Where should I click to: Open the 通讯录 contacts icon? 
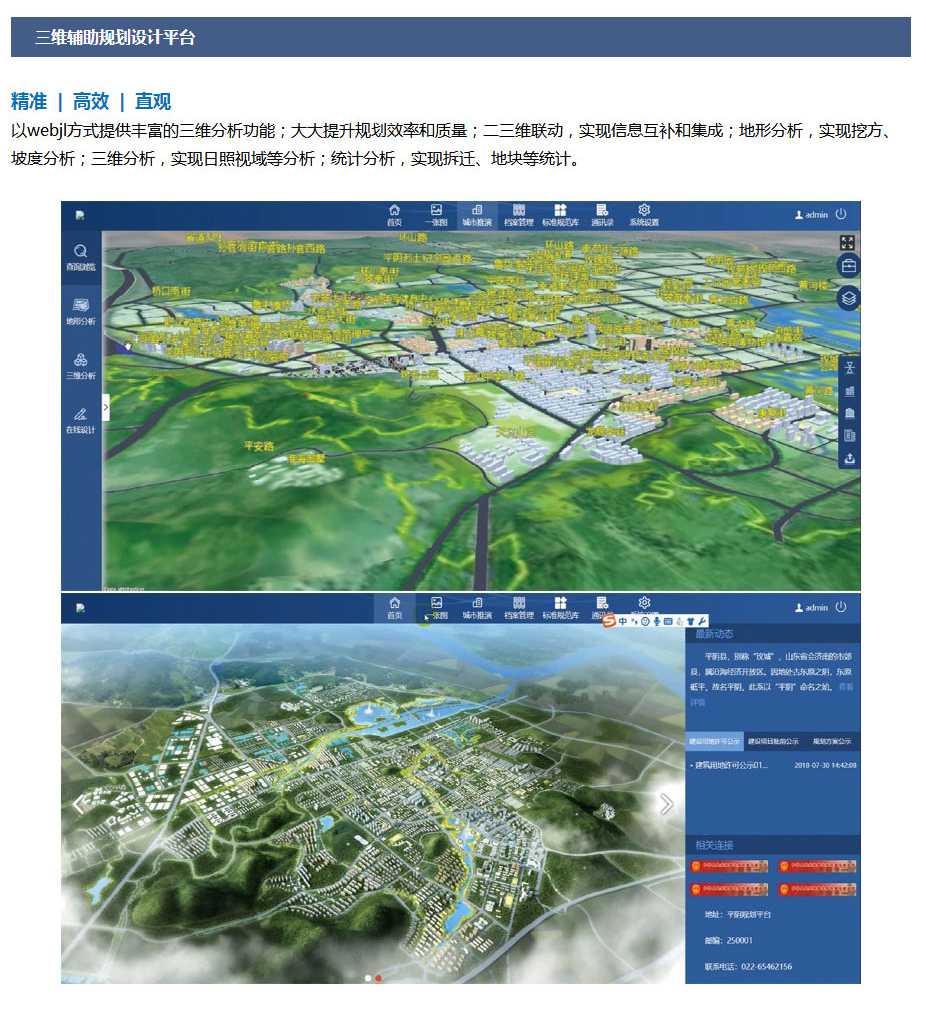click(602, 215)
